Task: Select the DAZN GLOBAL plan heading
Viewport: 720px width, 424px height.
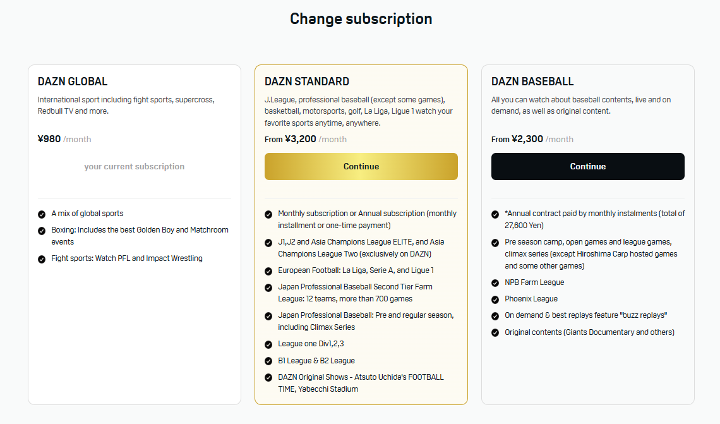Action: 73,82
